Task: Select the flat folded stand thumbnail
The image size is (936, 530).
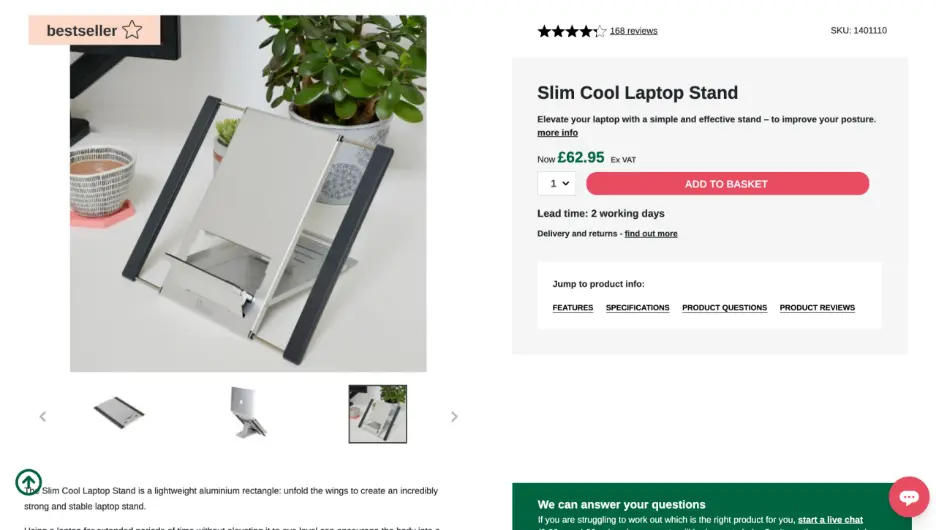Action: 119,413
